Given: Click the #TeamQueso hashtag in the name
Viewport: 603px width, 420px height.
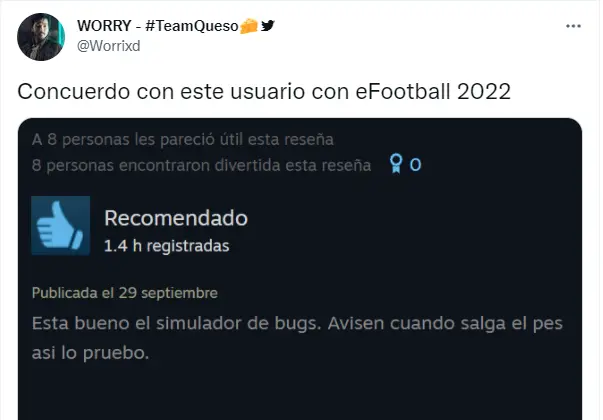Looking at the screenshot, I should (192, 26).
